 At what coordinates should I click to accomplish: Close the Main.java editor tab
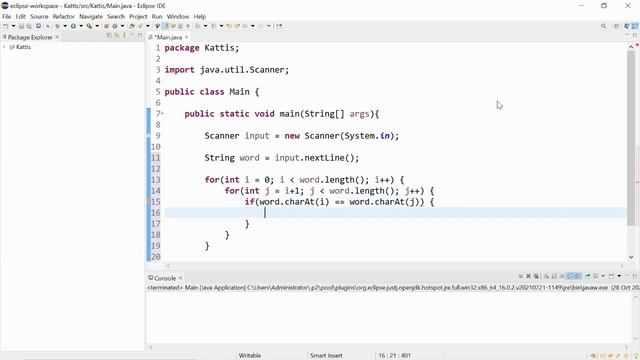click(187, 37)
